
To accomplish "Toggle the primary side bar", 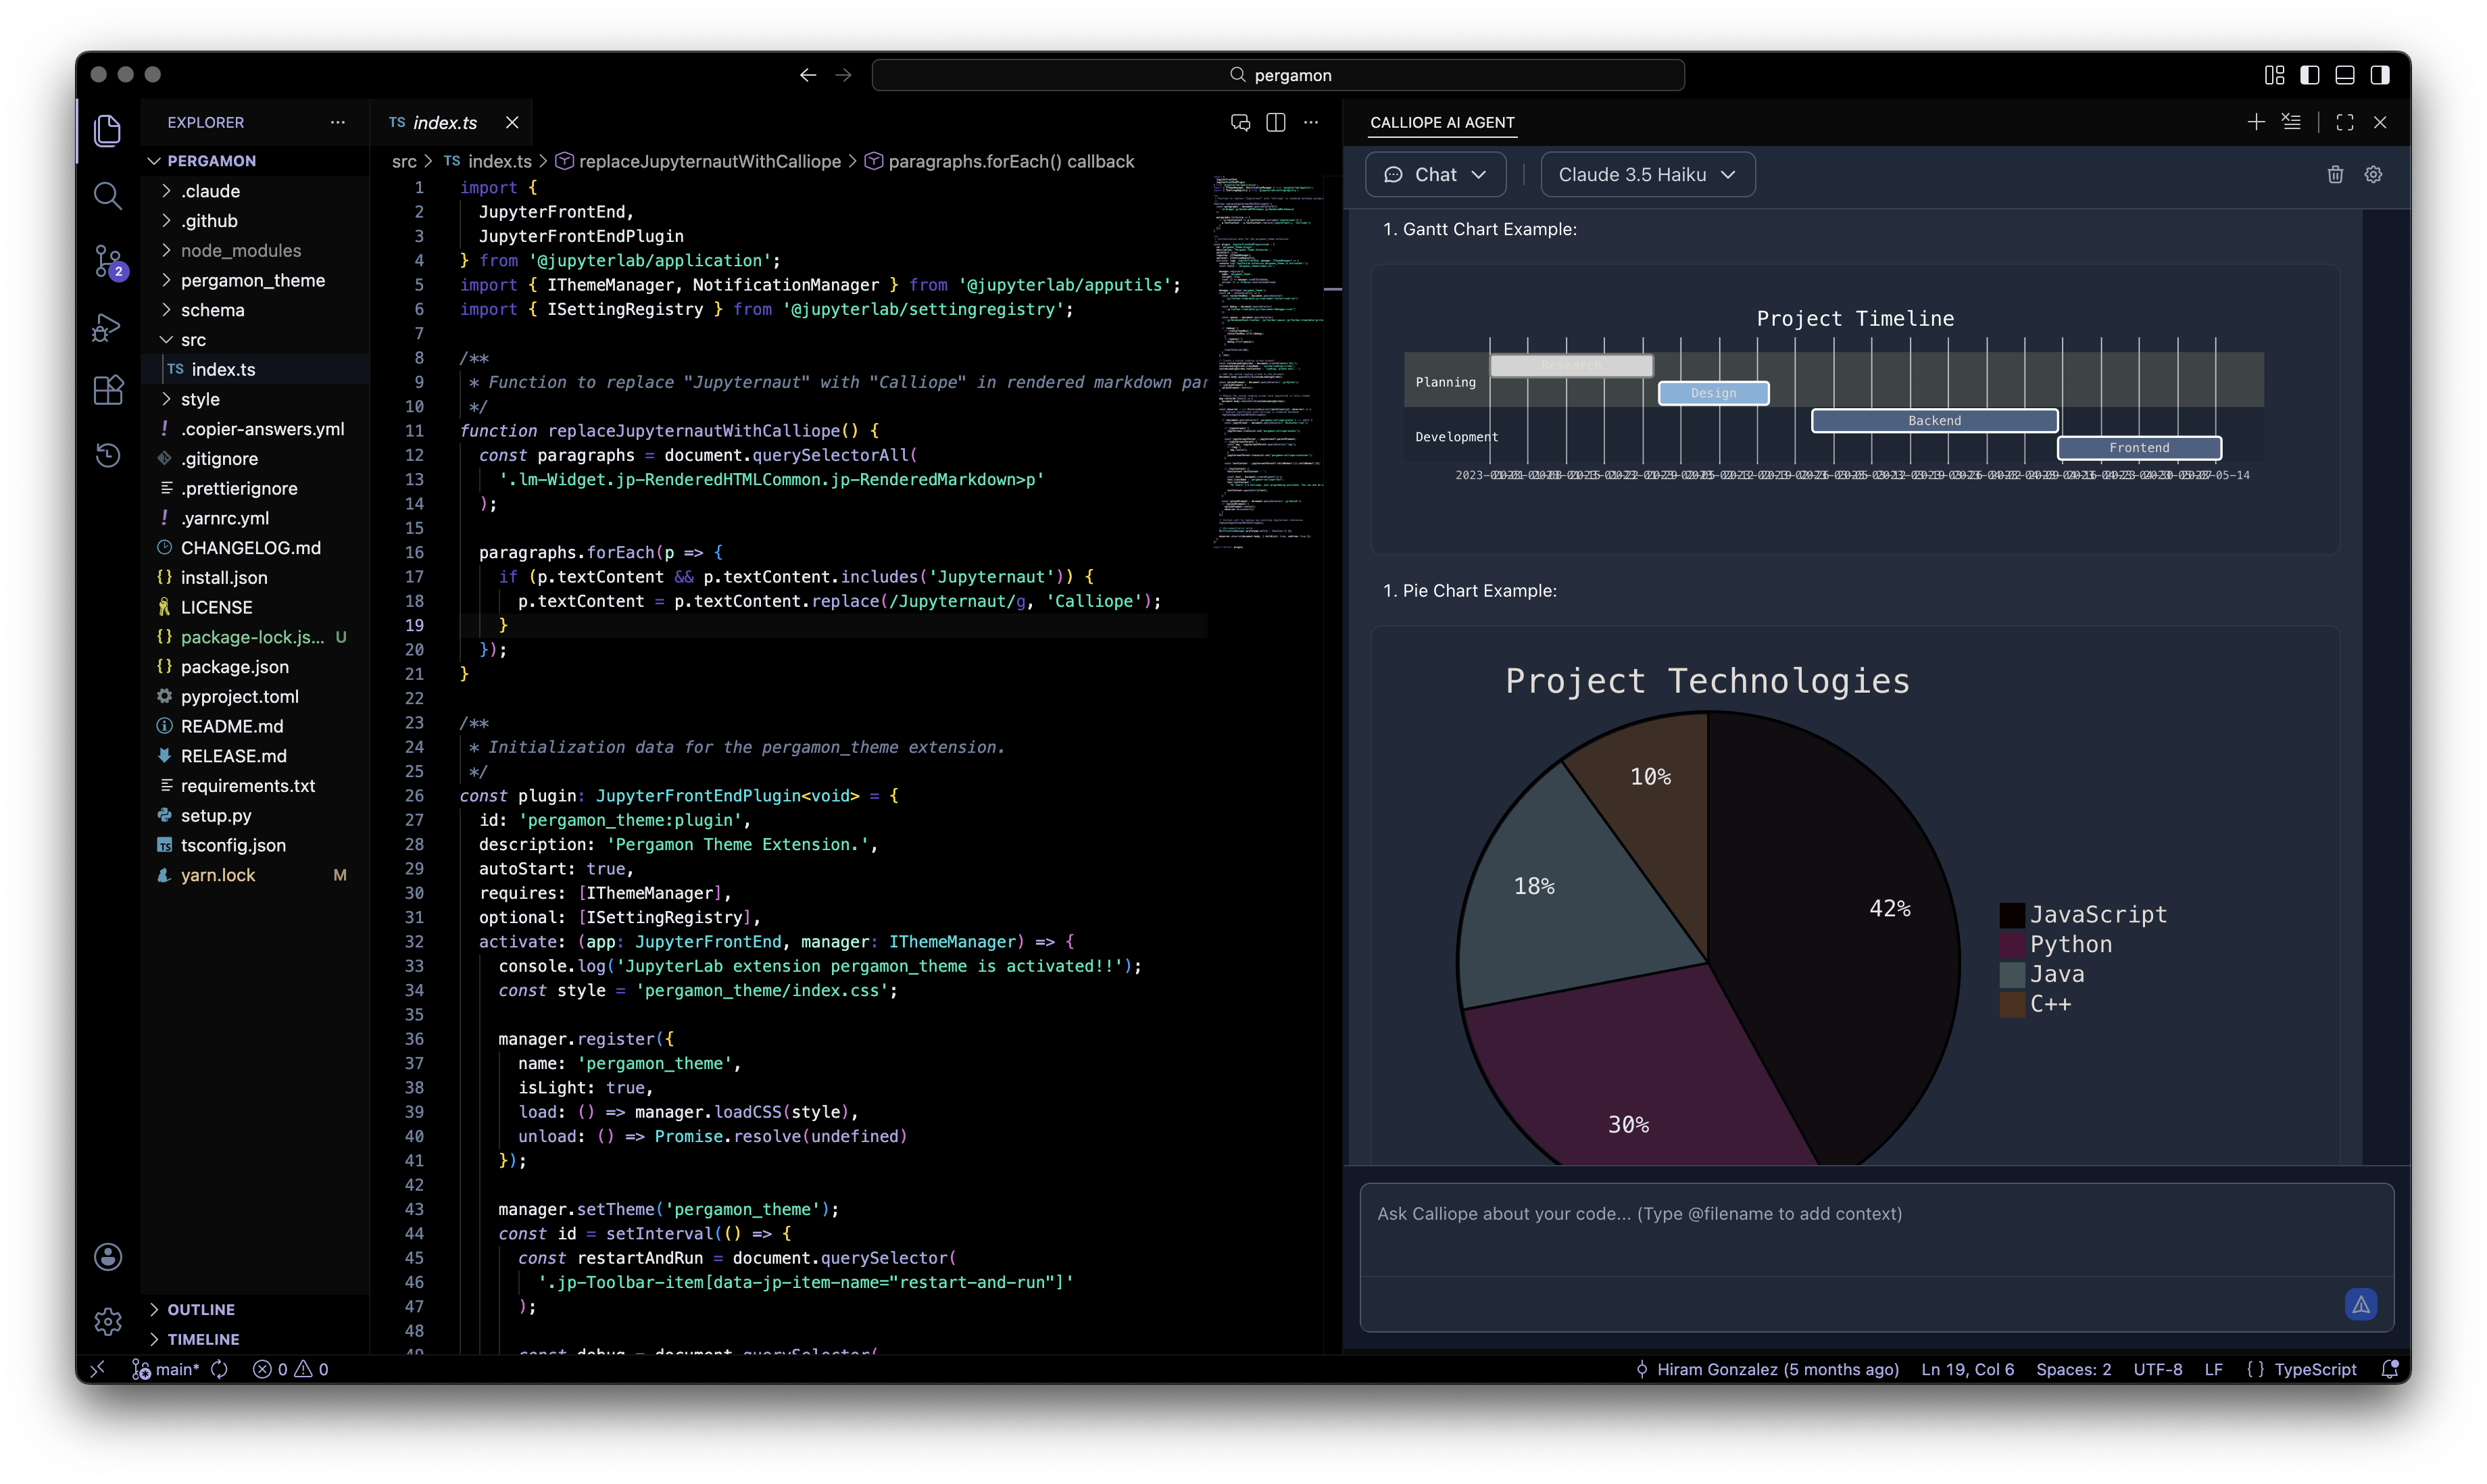I will tap(2310, 75).
